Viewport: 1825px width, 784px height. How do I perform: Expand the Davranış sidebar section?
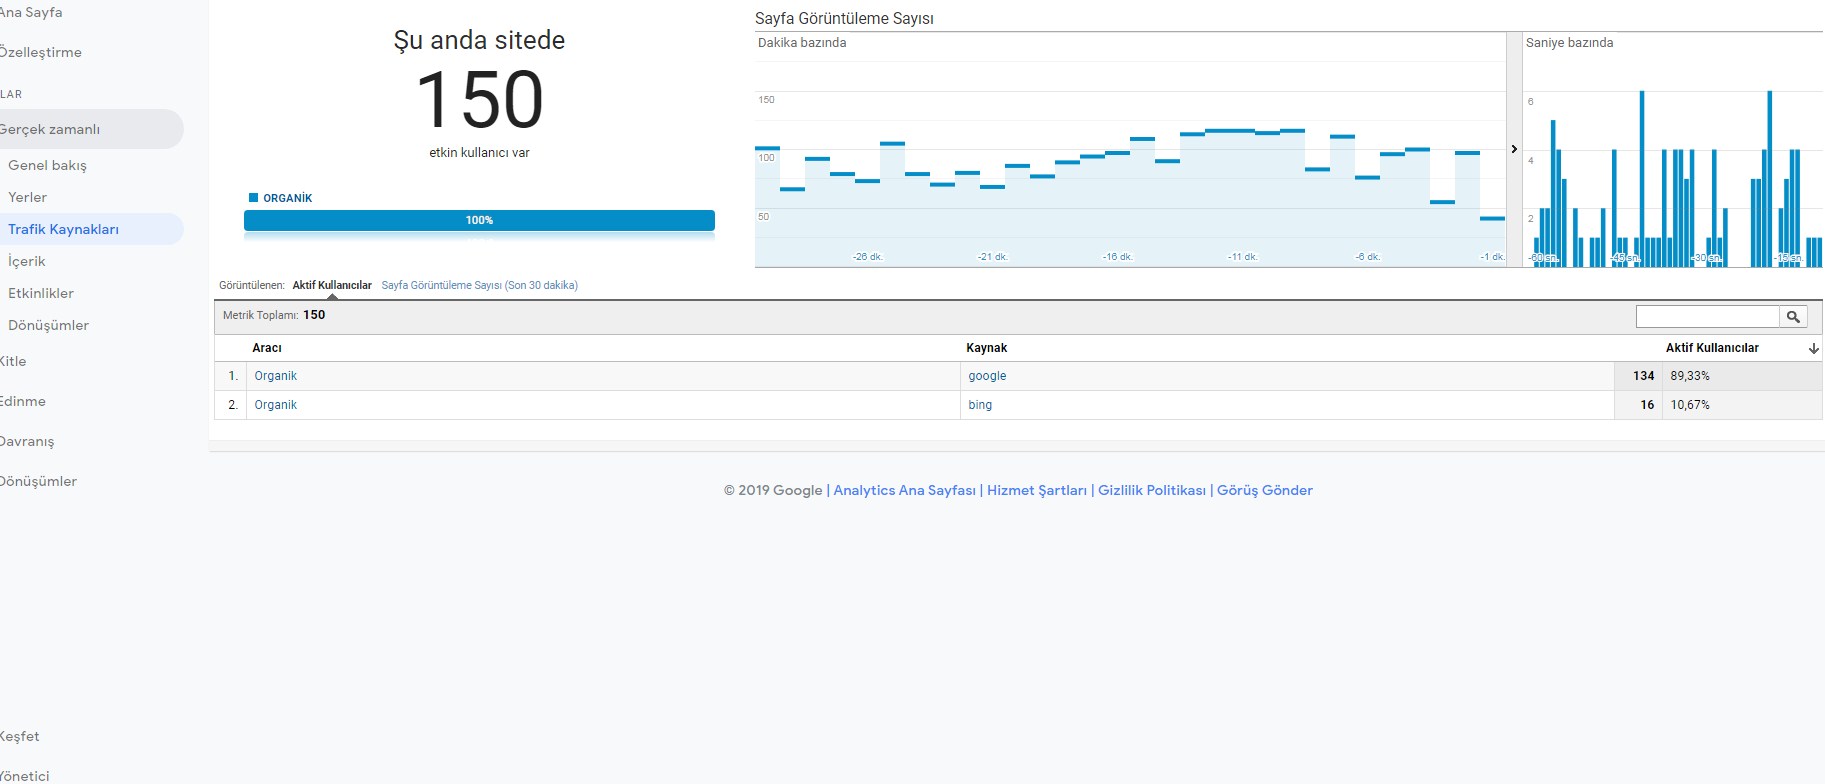pos(27,441)
